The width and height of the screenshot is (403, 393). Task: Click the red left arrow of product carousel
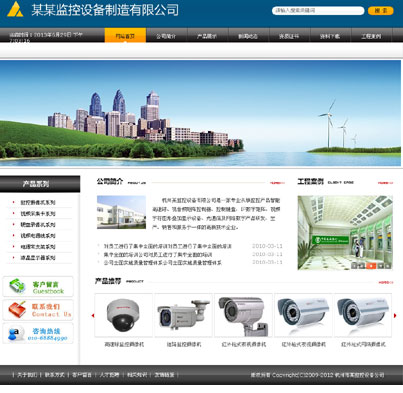click(x=93, y=315)
